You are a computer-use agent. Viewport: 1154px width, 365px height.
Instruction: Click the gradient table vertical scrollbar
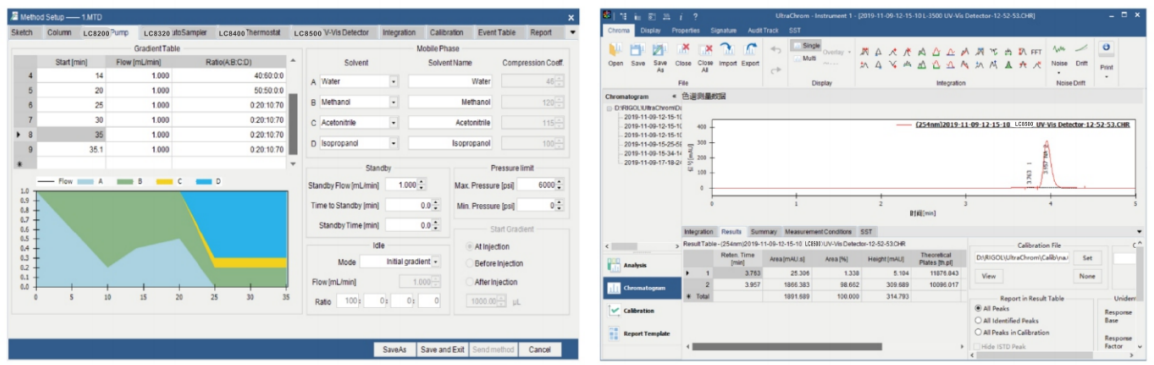[293, 113]
